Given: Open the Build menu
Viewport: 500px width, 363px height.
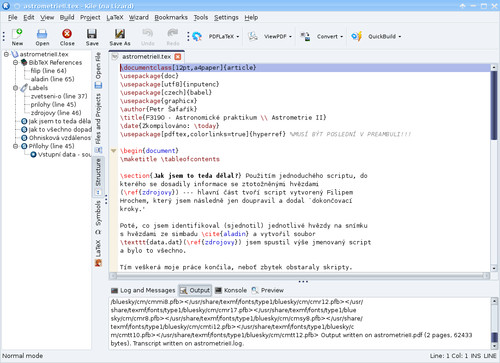Looking at the screenshot, I should click(67, 17).
